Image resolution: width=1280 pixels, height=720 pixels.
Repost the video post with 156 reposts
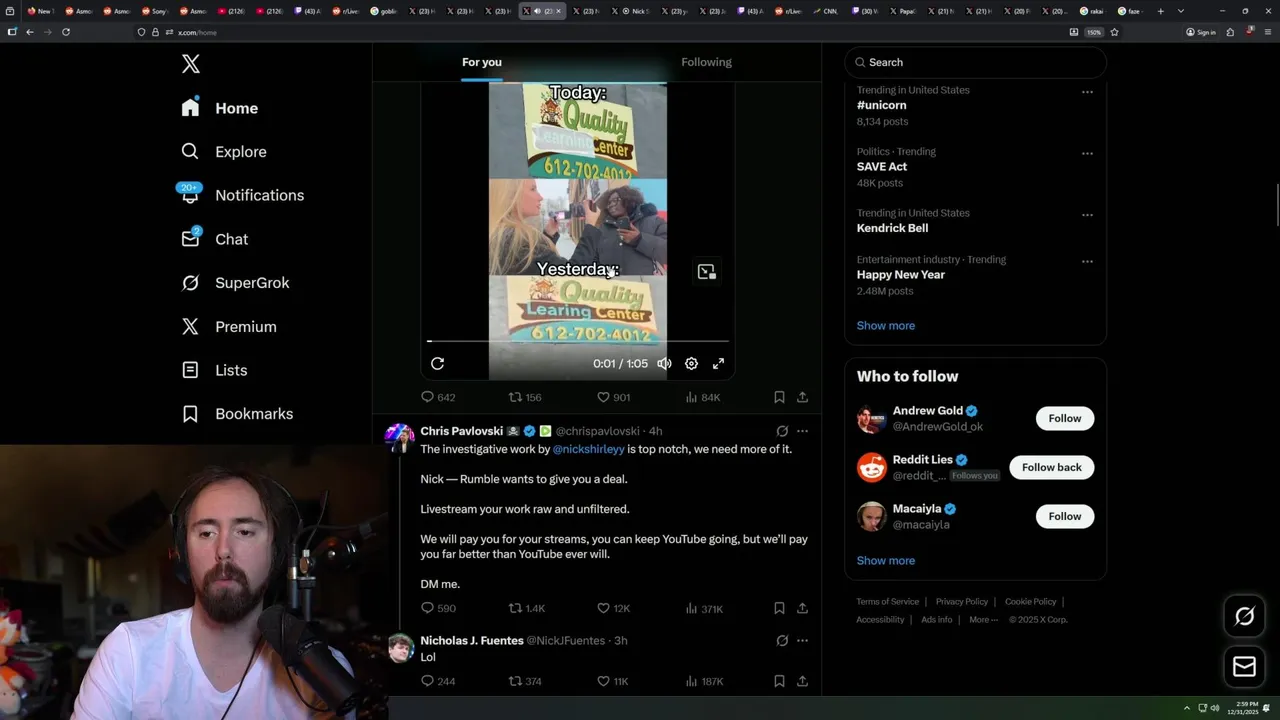pyautogui.click(x=525, y=397)
